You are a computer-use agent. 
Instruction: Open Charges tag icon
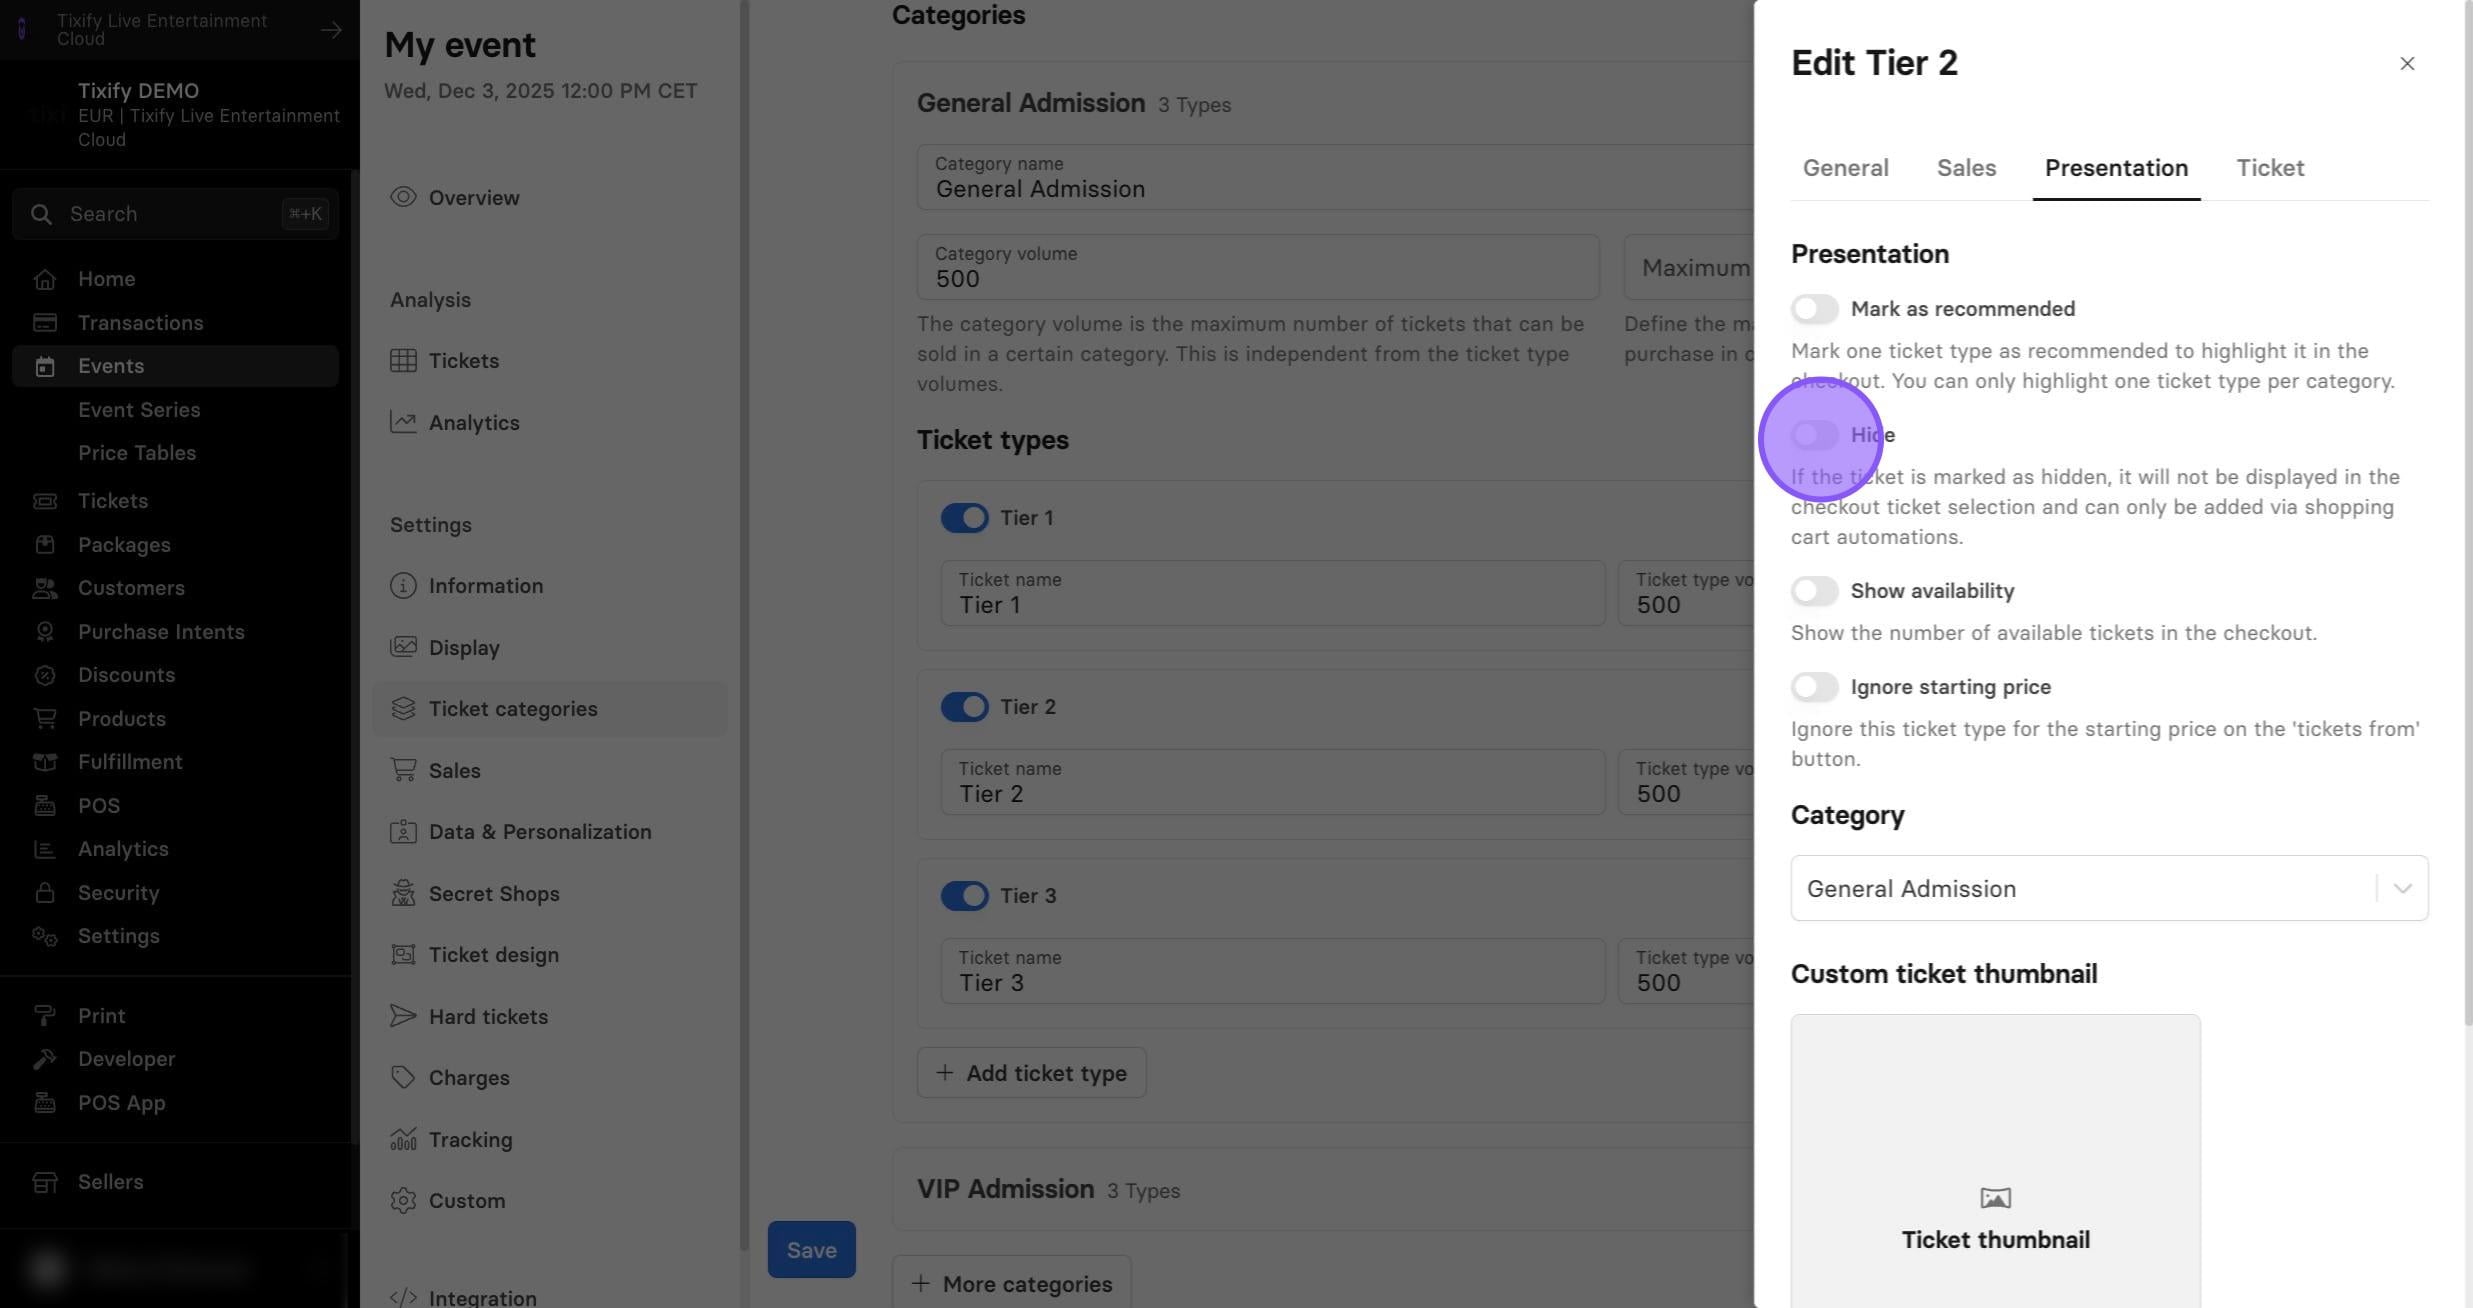403,1077
